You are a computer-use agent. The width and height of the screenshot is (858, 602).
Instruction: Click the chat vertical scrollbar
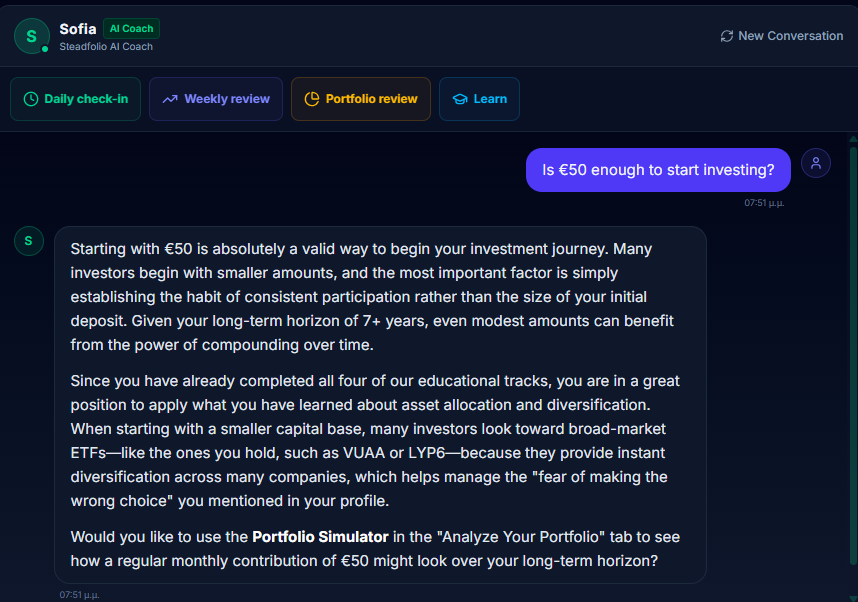click(x=853, y=350)
